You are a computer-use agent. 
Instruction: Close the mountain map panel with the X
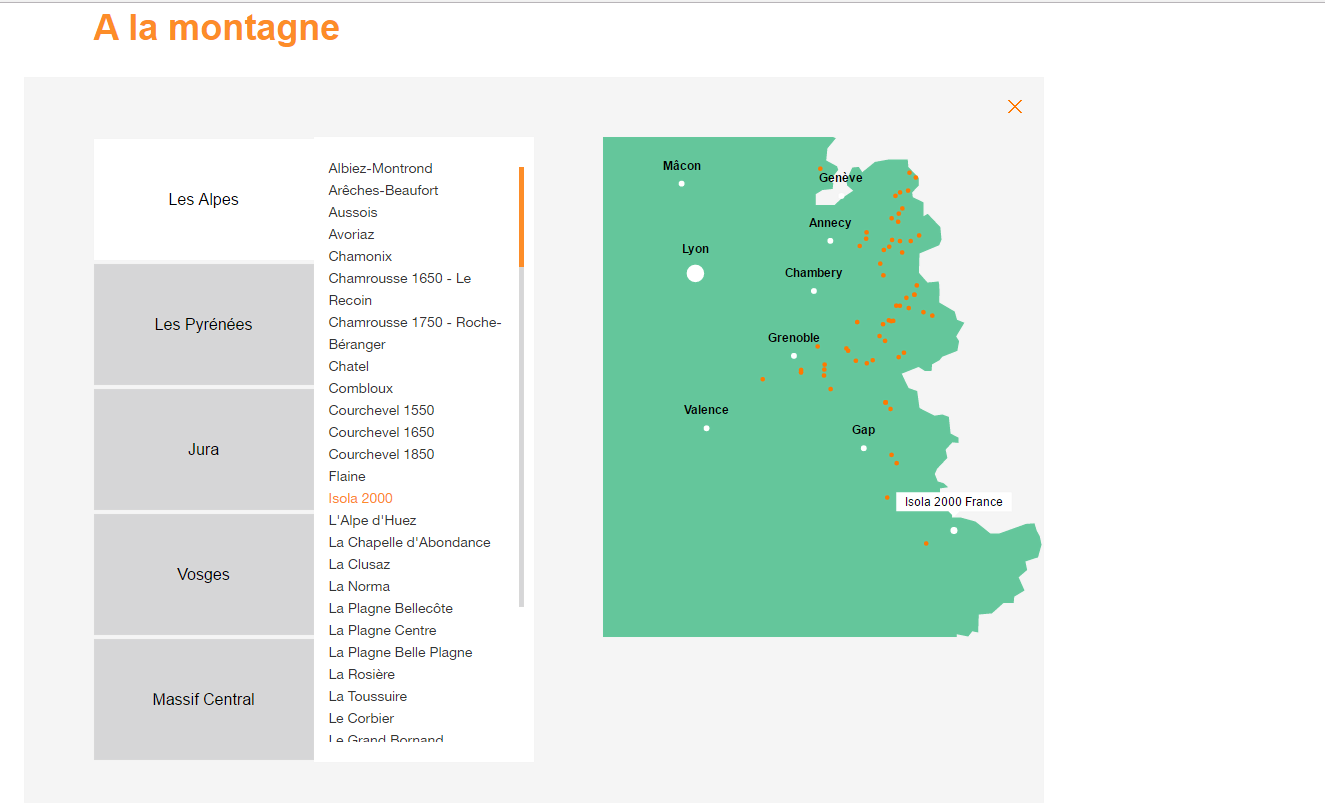[1014, 107]
